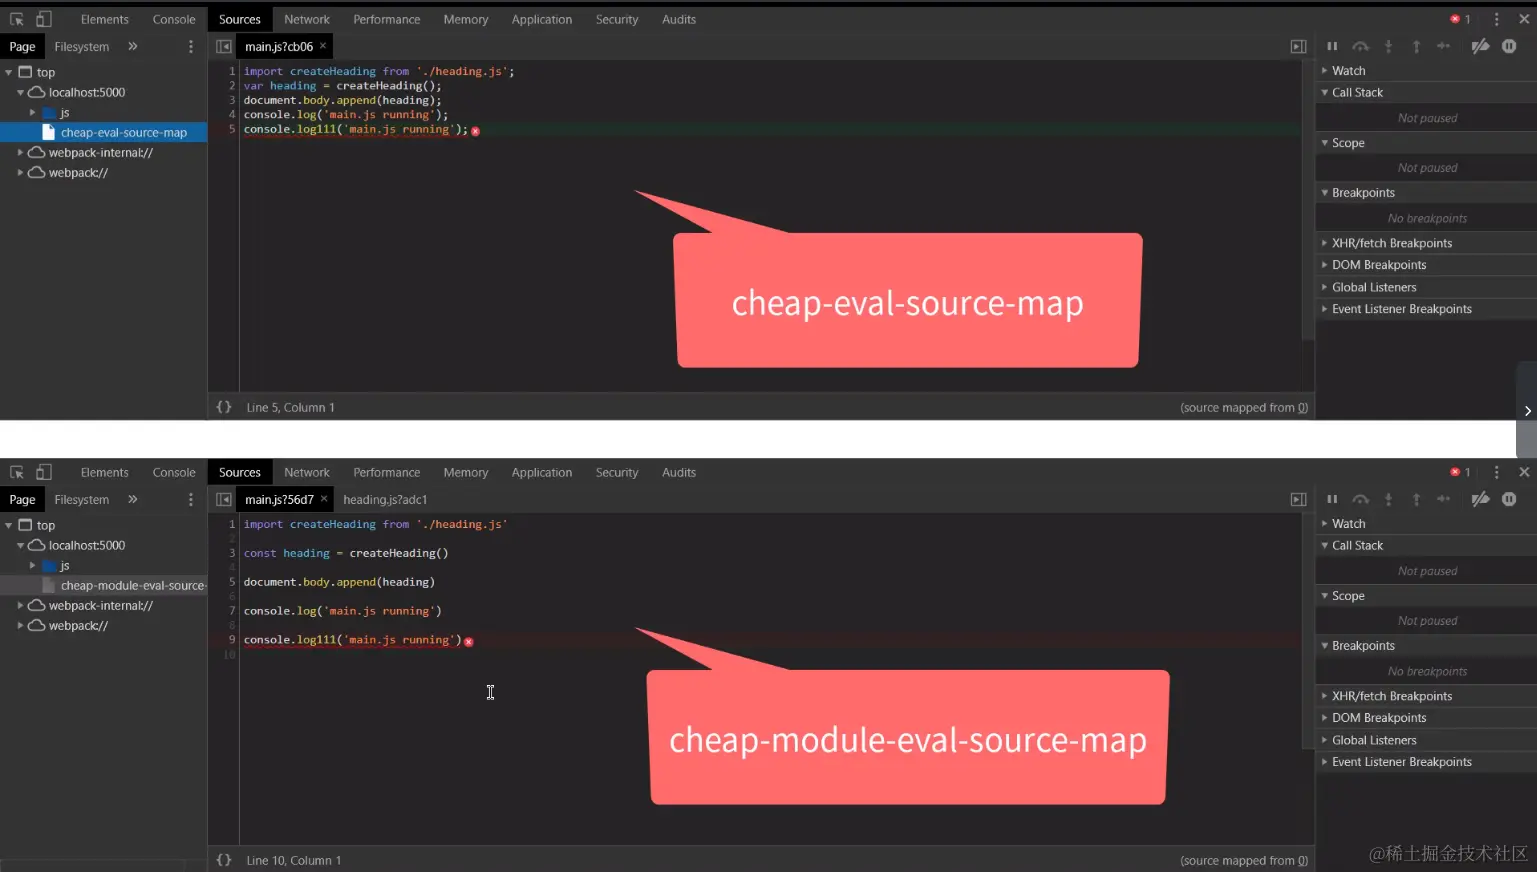Open Audits tab in cheap-module-eval DevTools
The width and height of the screenshot is (1537, 872).
[679, 472]
